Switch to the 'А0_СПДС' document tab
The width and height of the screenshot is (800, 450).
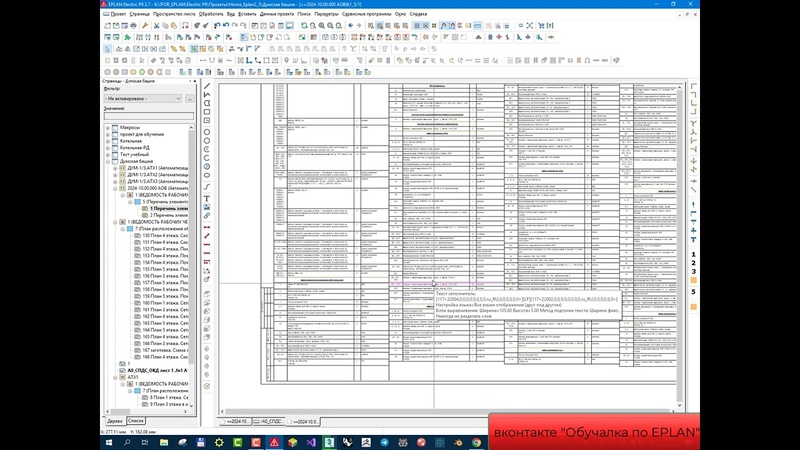[269, 422]
